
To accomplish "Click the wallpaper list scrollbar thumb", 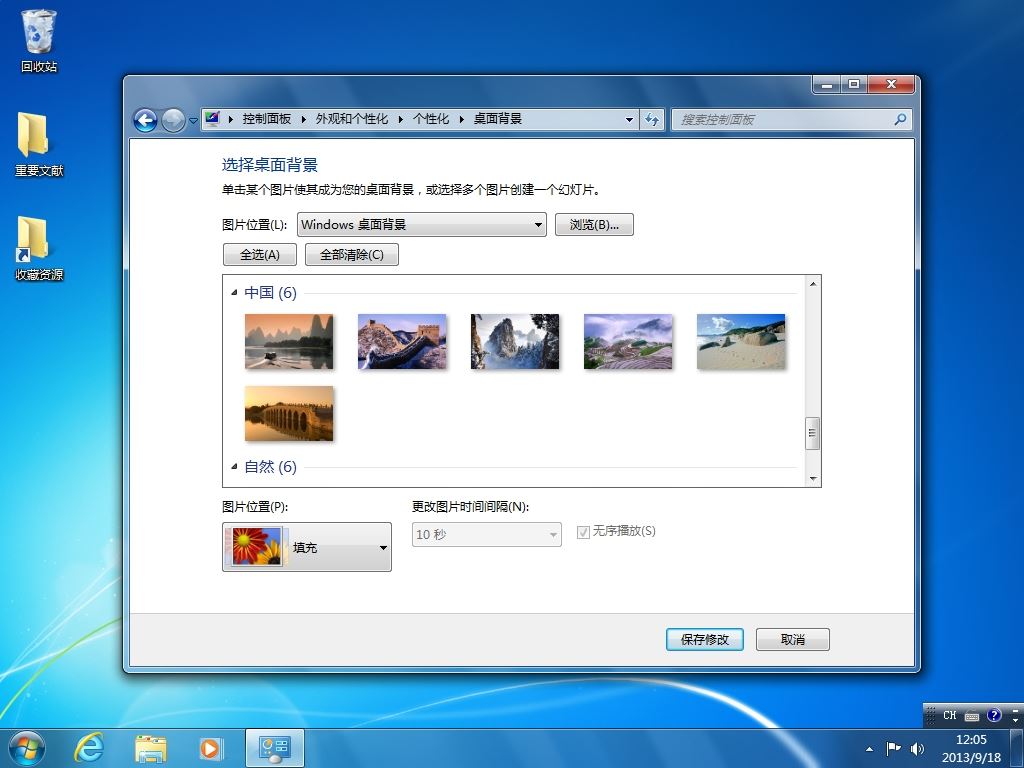I will 813,433.
